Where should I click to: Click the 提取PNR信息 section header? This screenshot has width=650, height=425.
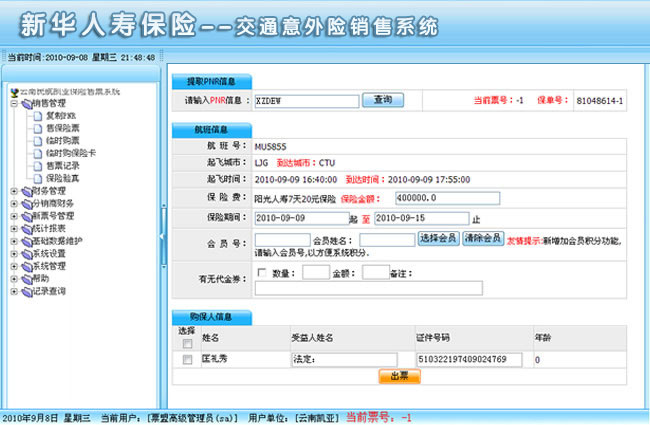pyautogui.click(x=211, y=82)
